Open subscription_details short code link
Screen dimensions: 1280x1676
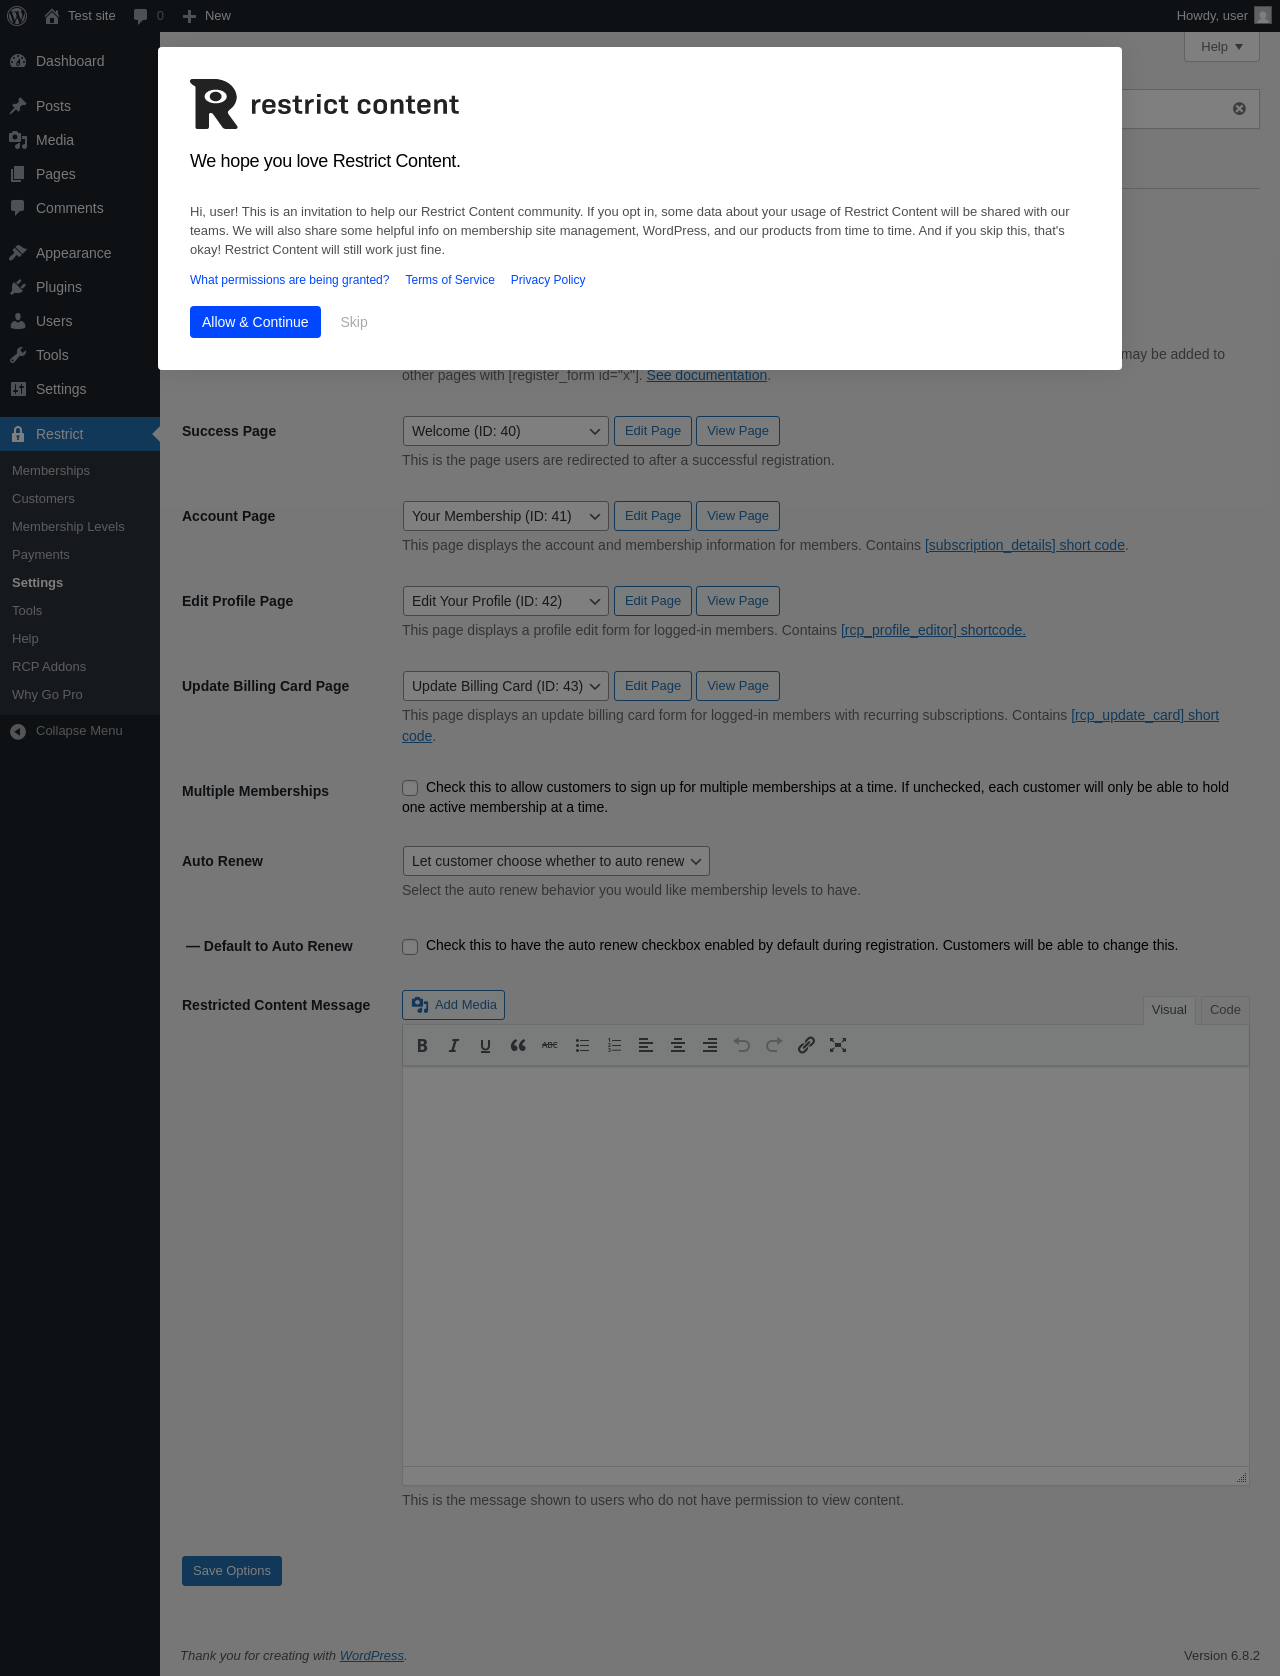point(1025,545)
